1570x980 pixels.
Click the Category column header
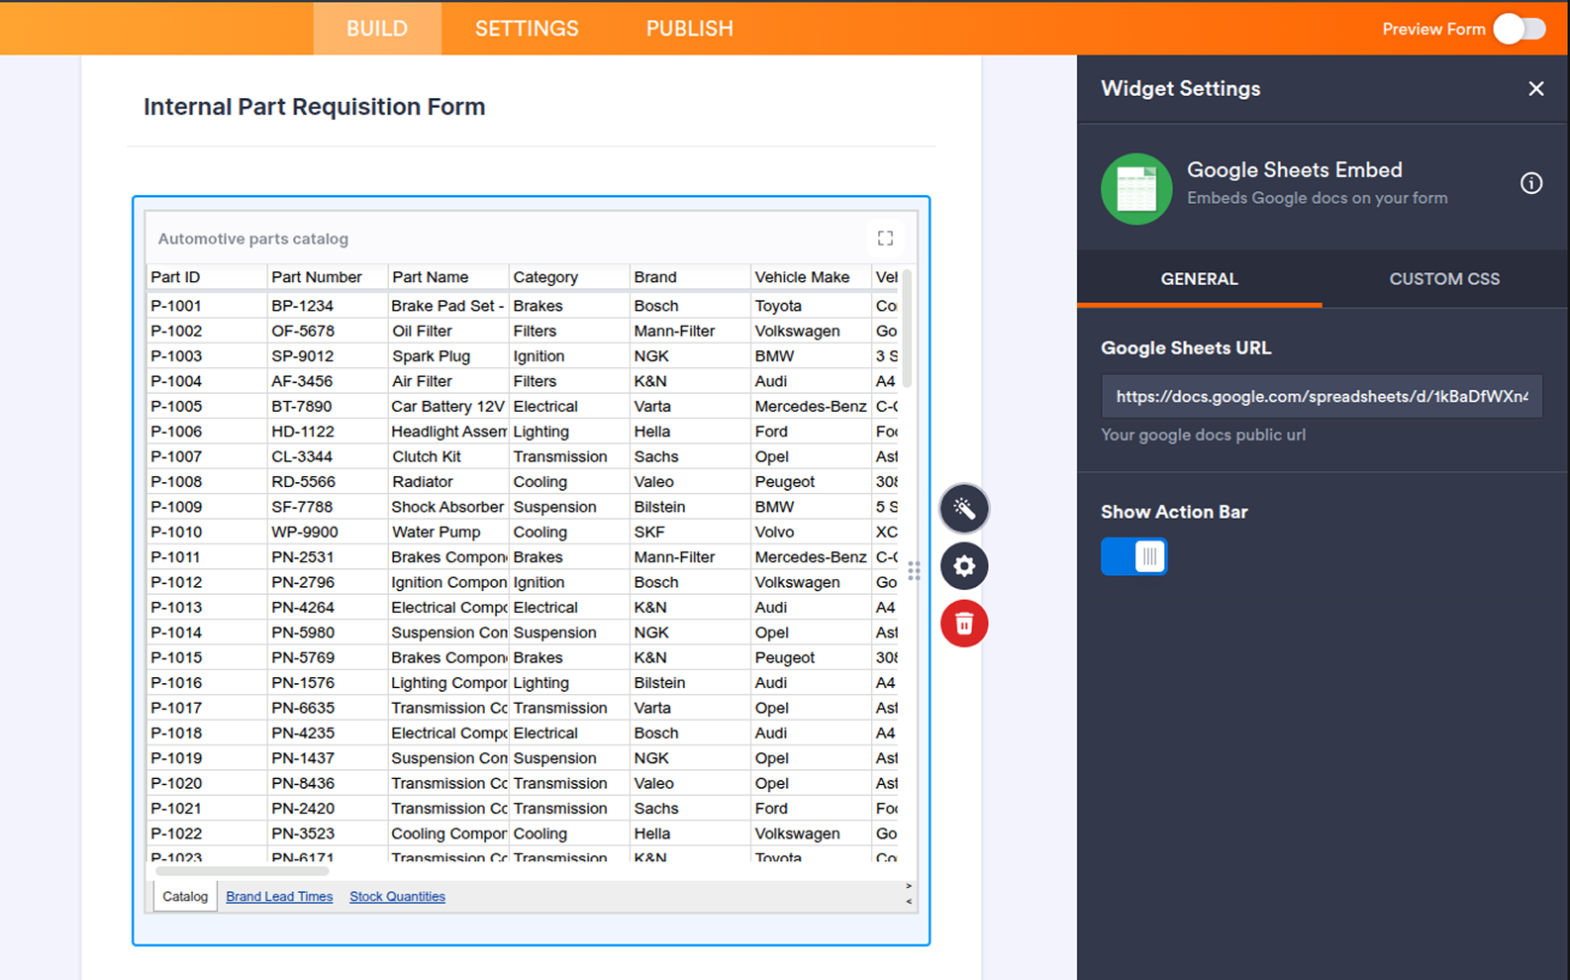[x=569, y=277]
